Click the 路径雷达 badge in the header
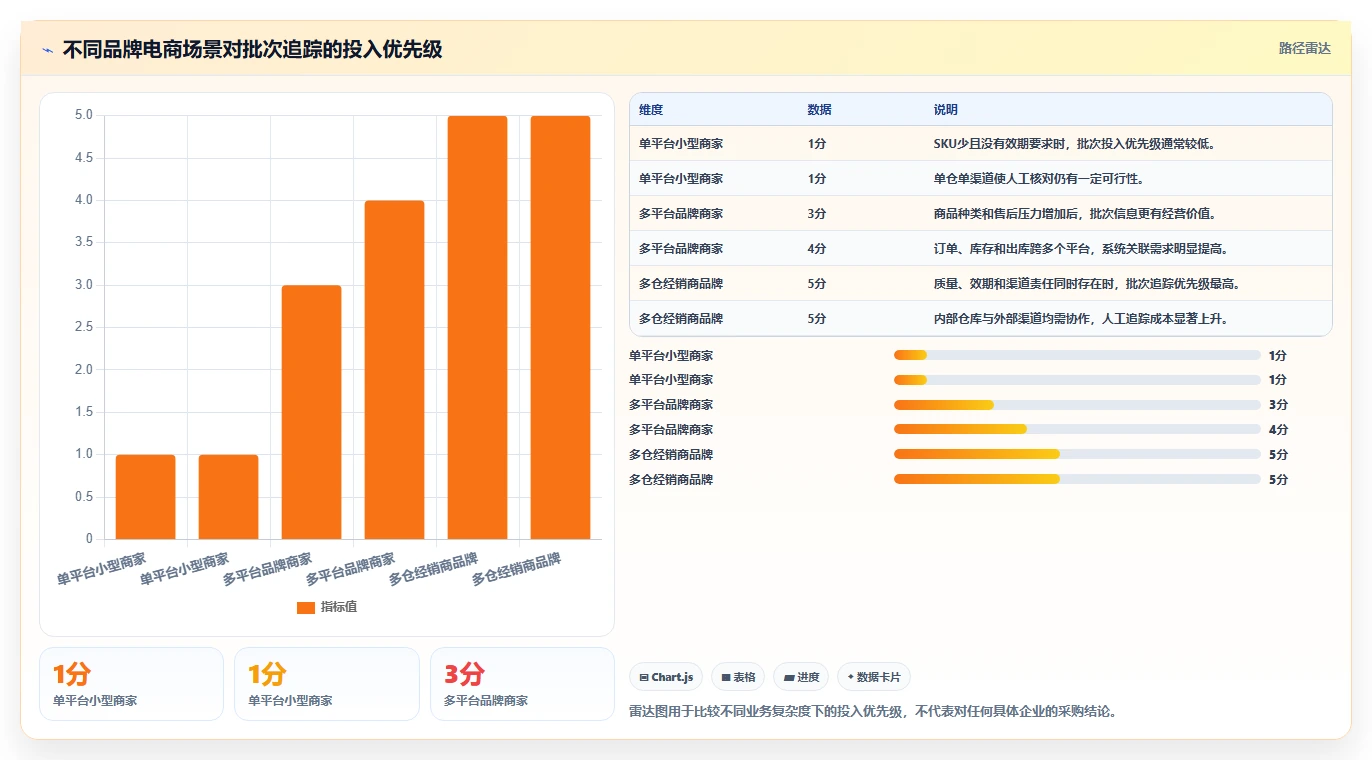The height and width of the screenshot is (760, 1372). pos(1305,48)
